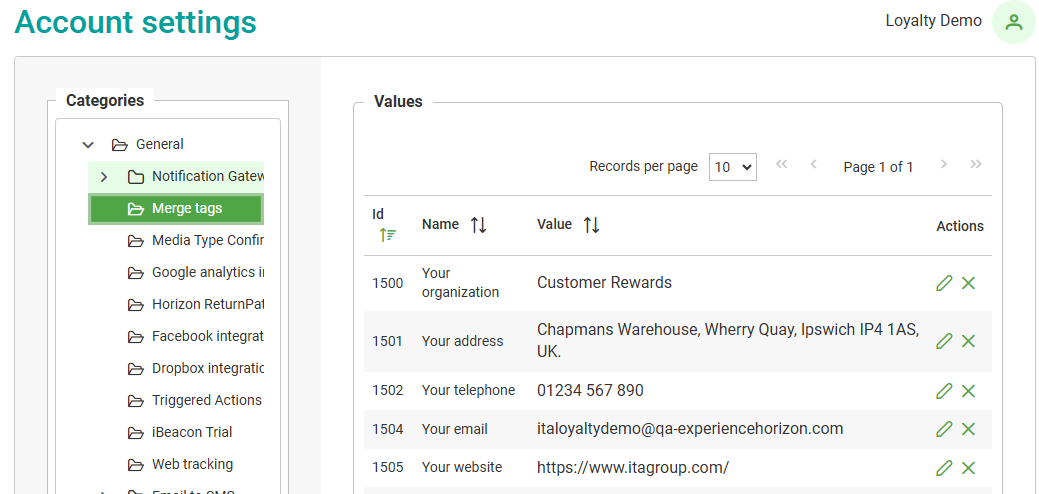Viewport: 1039px width, 494px height.
Task: Jump to last page of values
Action: click(975, 165)
